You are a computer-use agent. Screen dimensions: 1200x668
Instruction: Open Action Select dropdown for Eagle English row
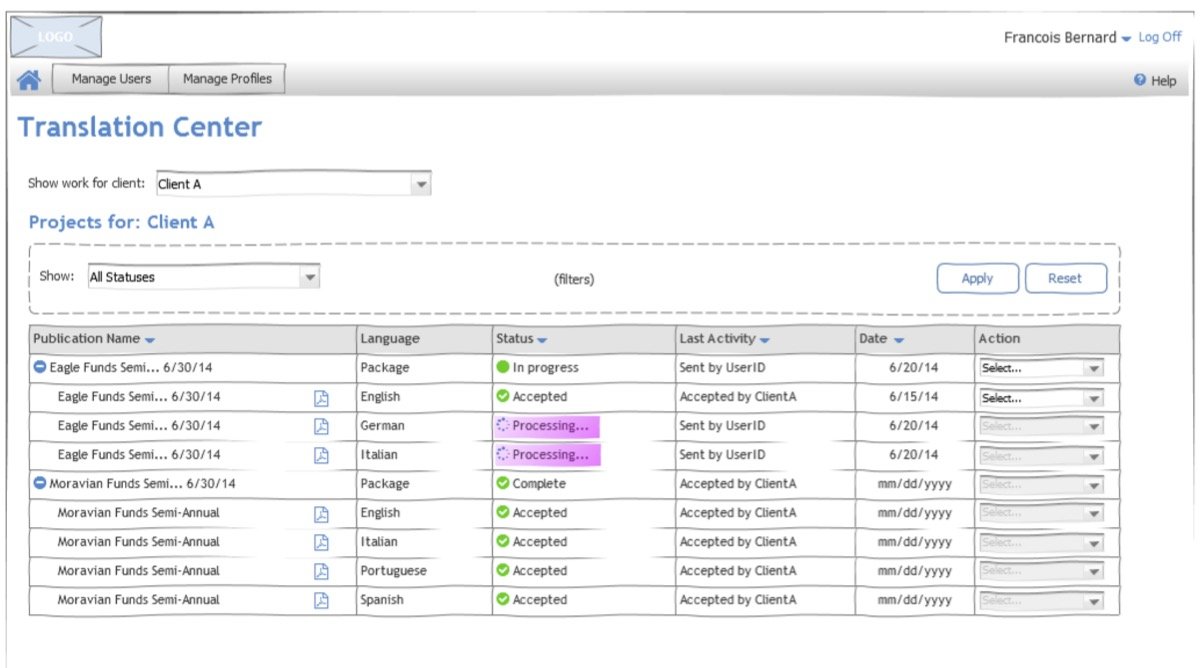(x=1042, y=398)
